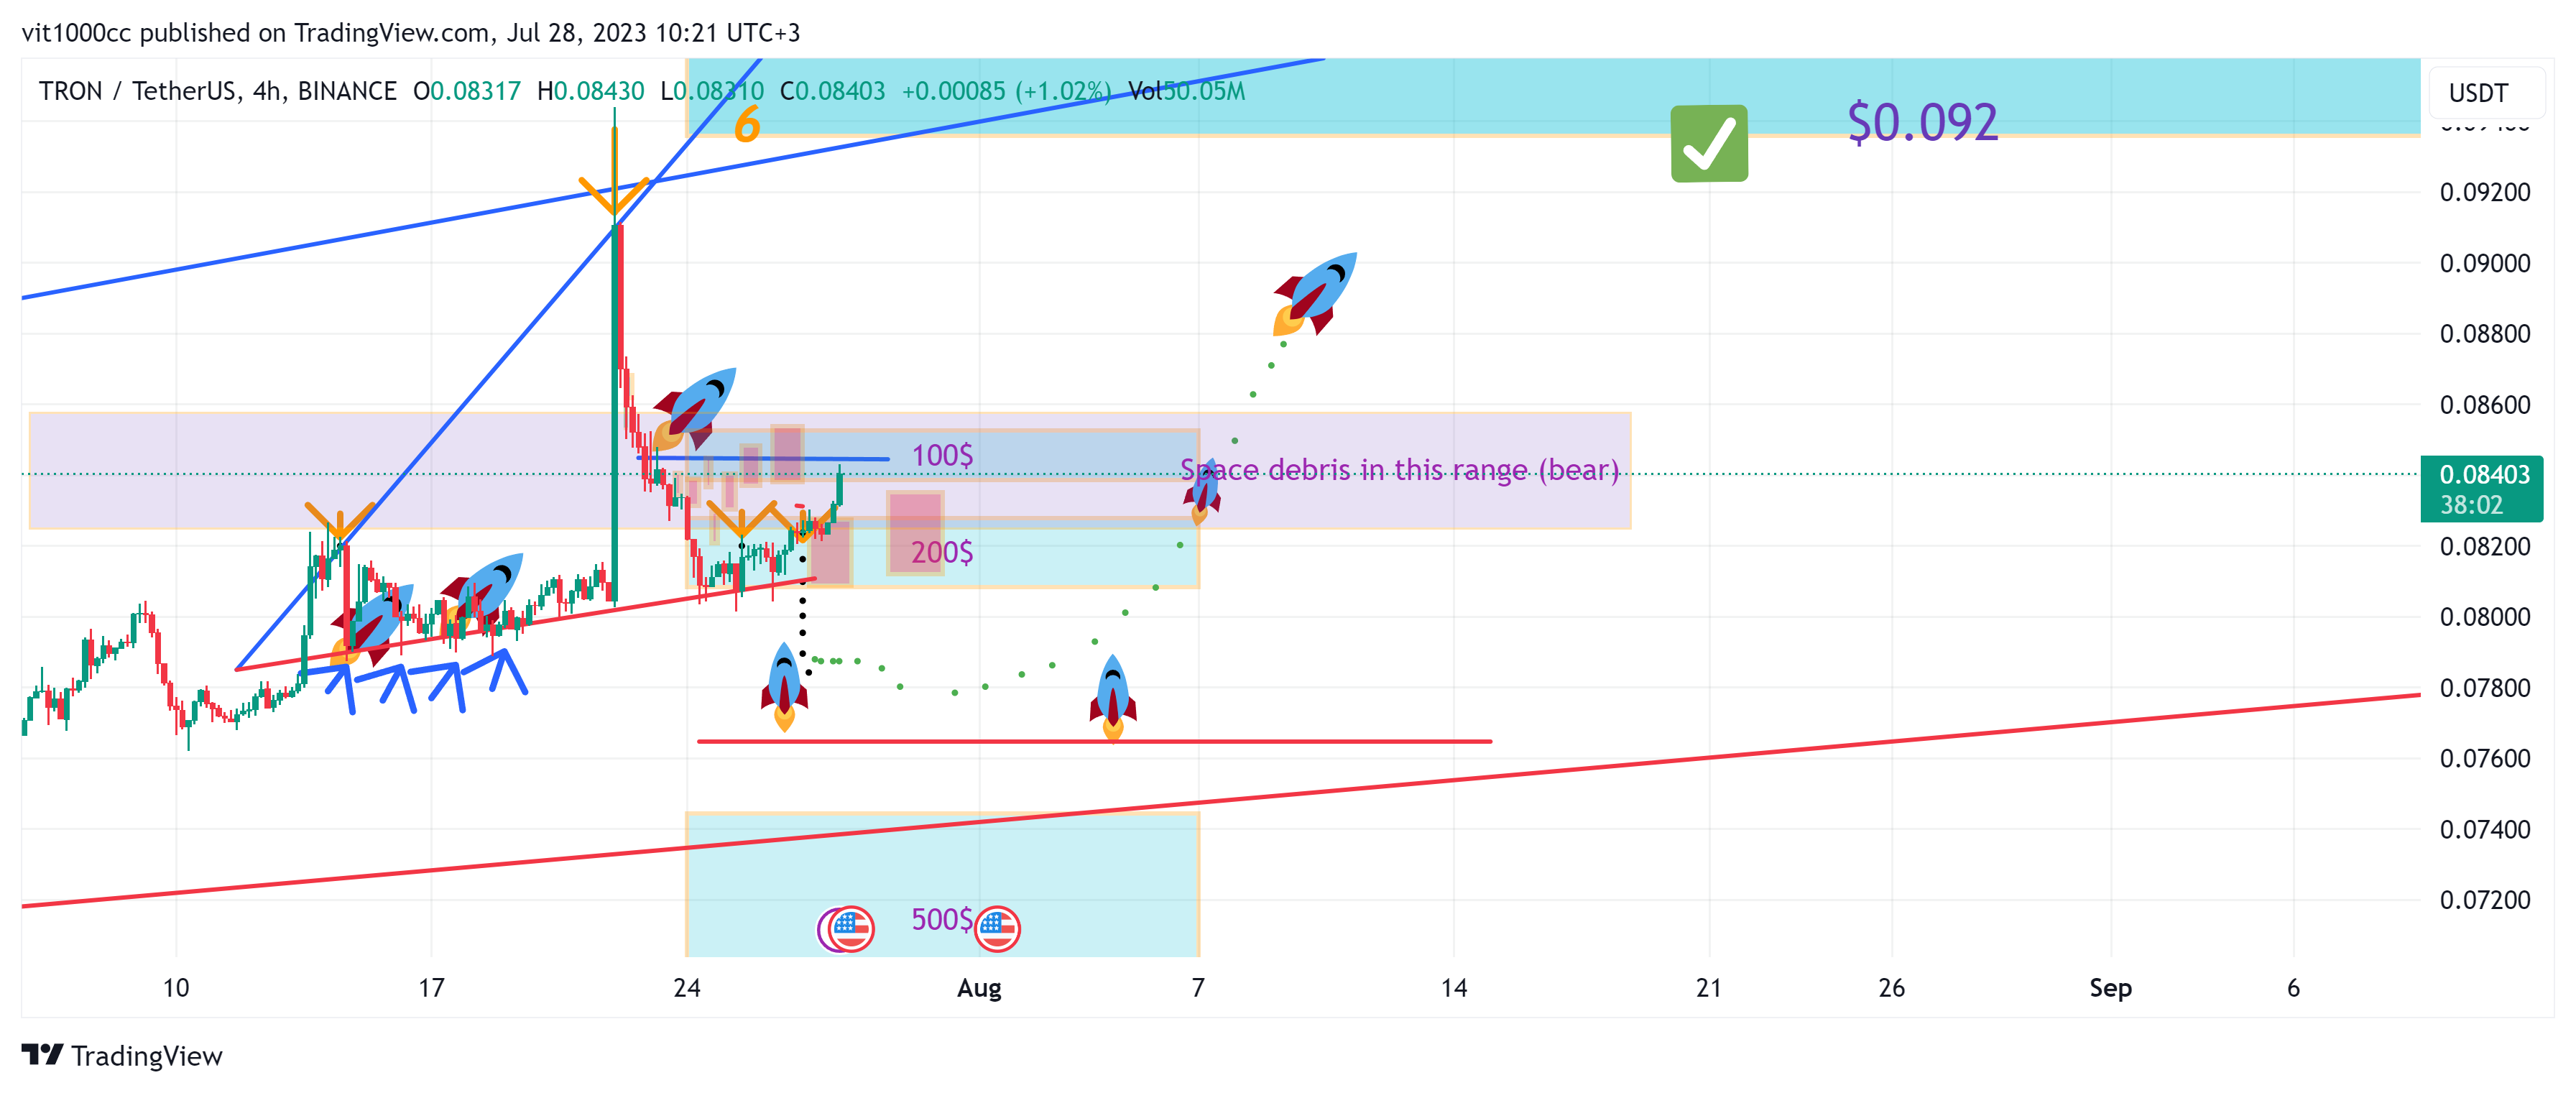Click the Sep label on time axis
The height and width of the screenshot is (1093, 2576).
[2110, 989]
